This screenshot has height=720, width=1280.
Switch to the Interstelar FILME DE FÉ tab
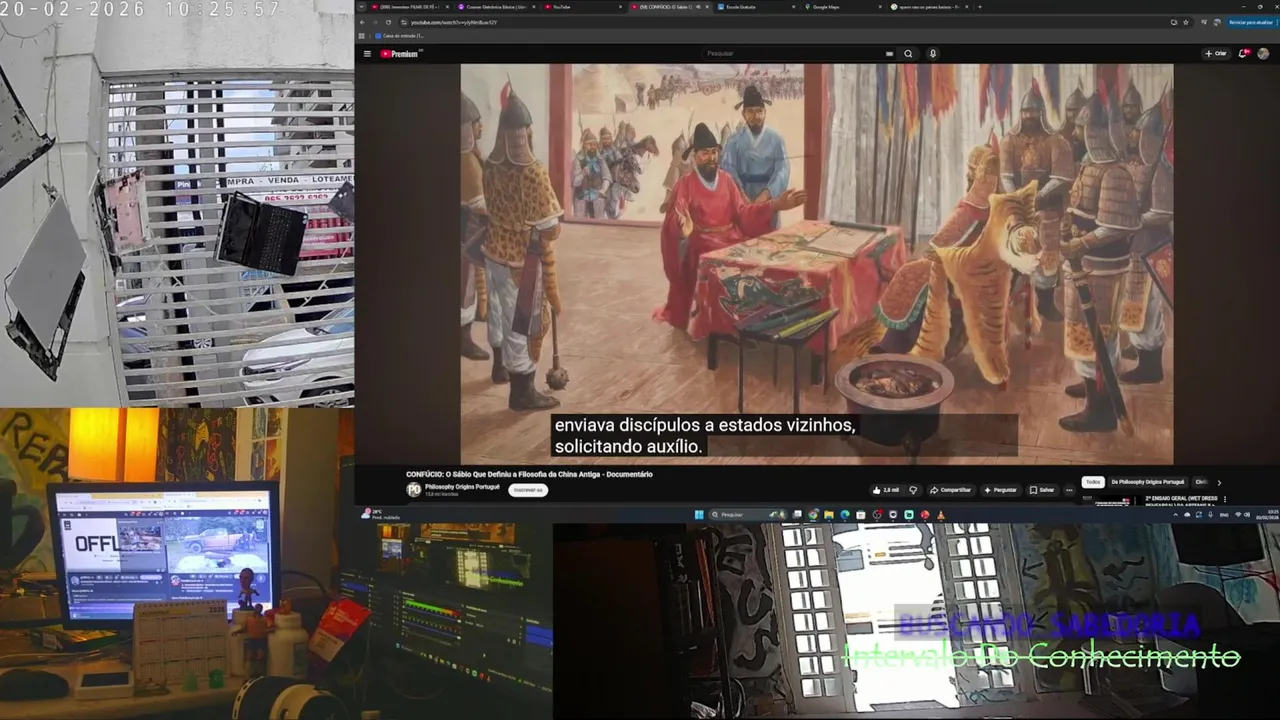410,7
